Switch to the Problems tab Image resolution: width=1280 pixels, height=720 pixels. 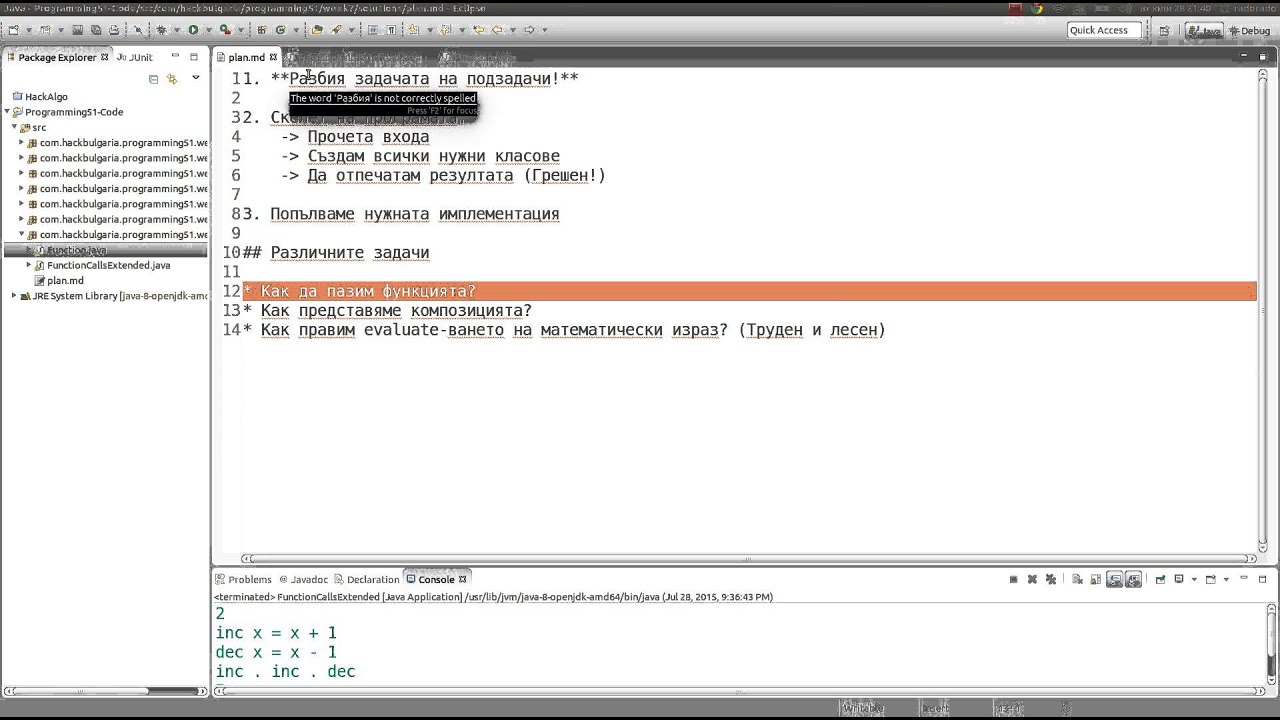243,579
